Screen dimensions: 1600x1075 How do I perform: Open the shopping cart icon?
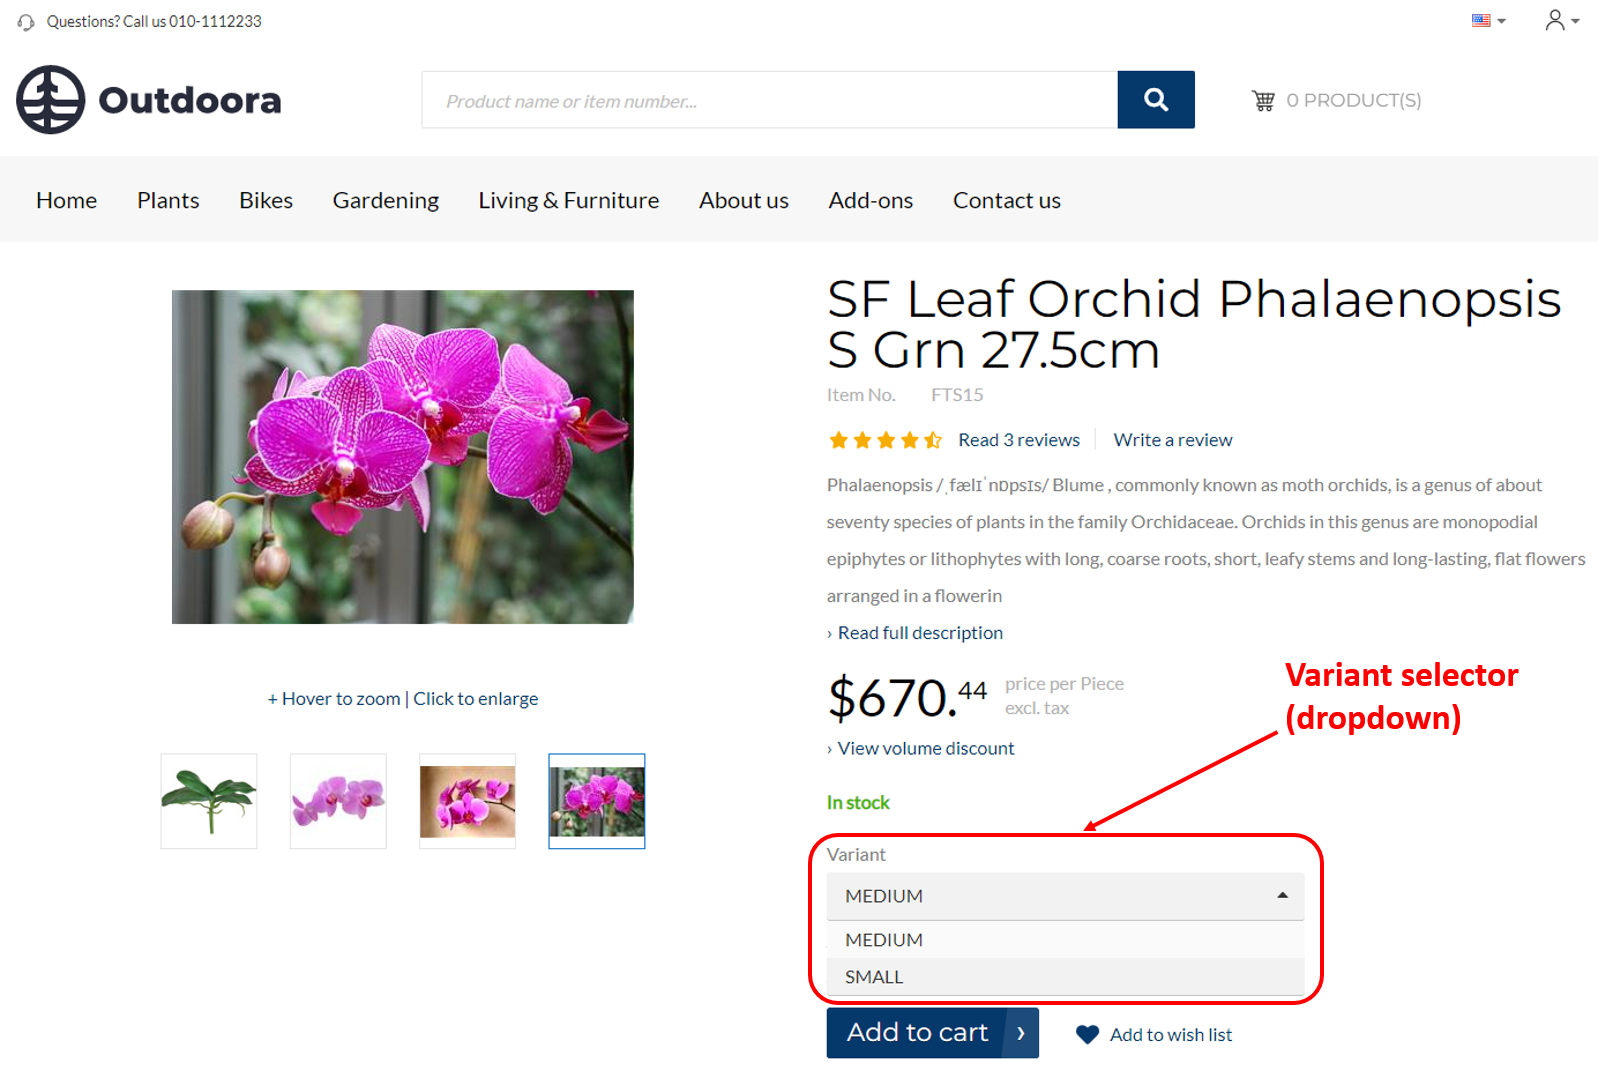[1263, 101]
